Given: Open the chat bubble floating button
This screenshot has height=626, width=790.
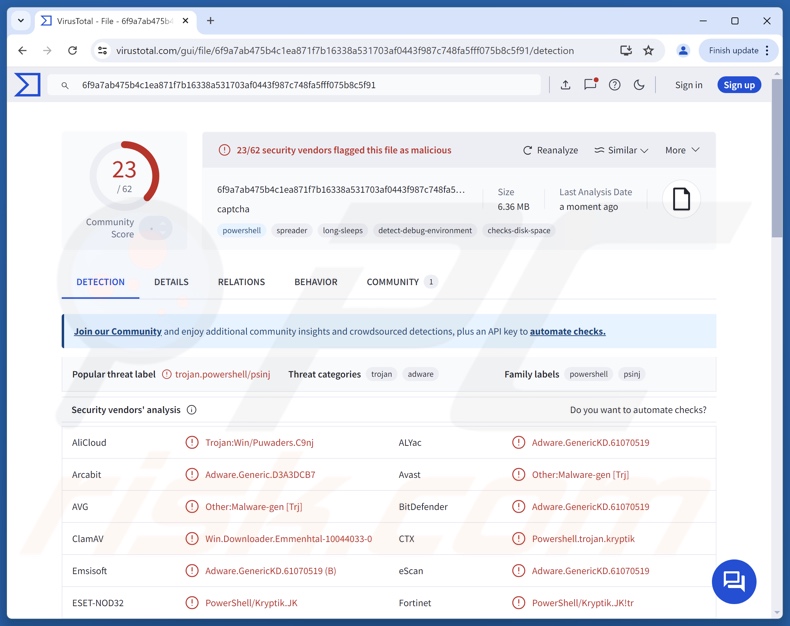Looking at the screenshot, I should pos(734,581).
